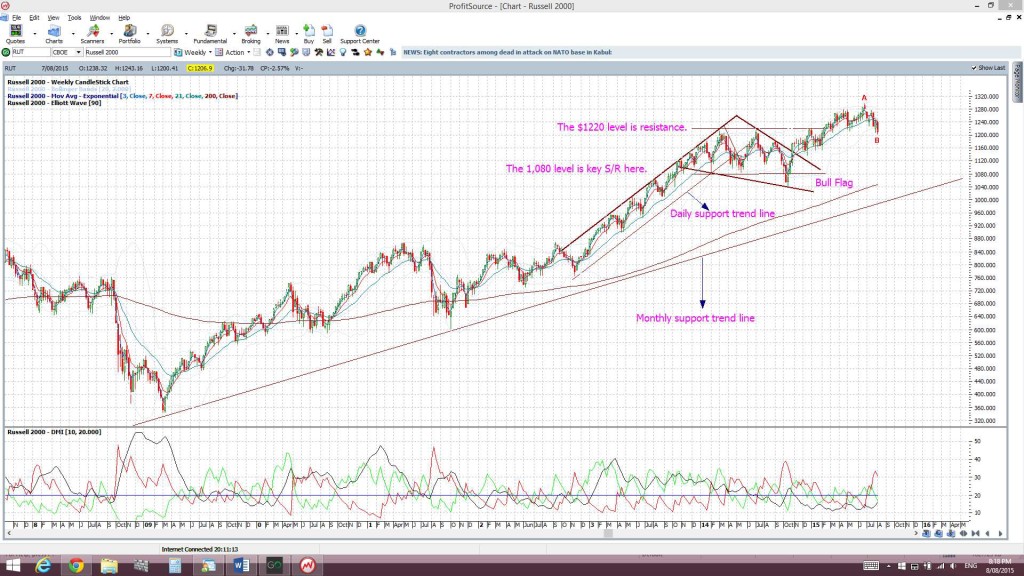
Task: Open the Fundamental toolbar icon
Action: tap(210, 33)
